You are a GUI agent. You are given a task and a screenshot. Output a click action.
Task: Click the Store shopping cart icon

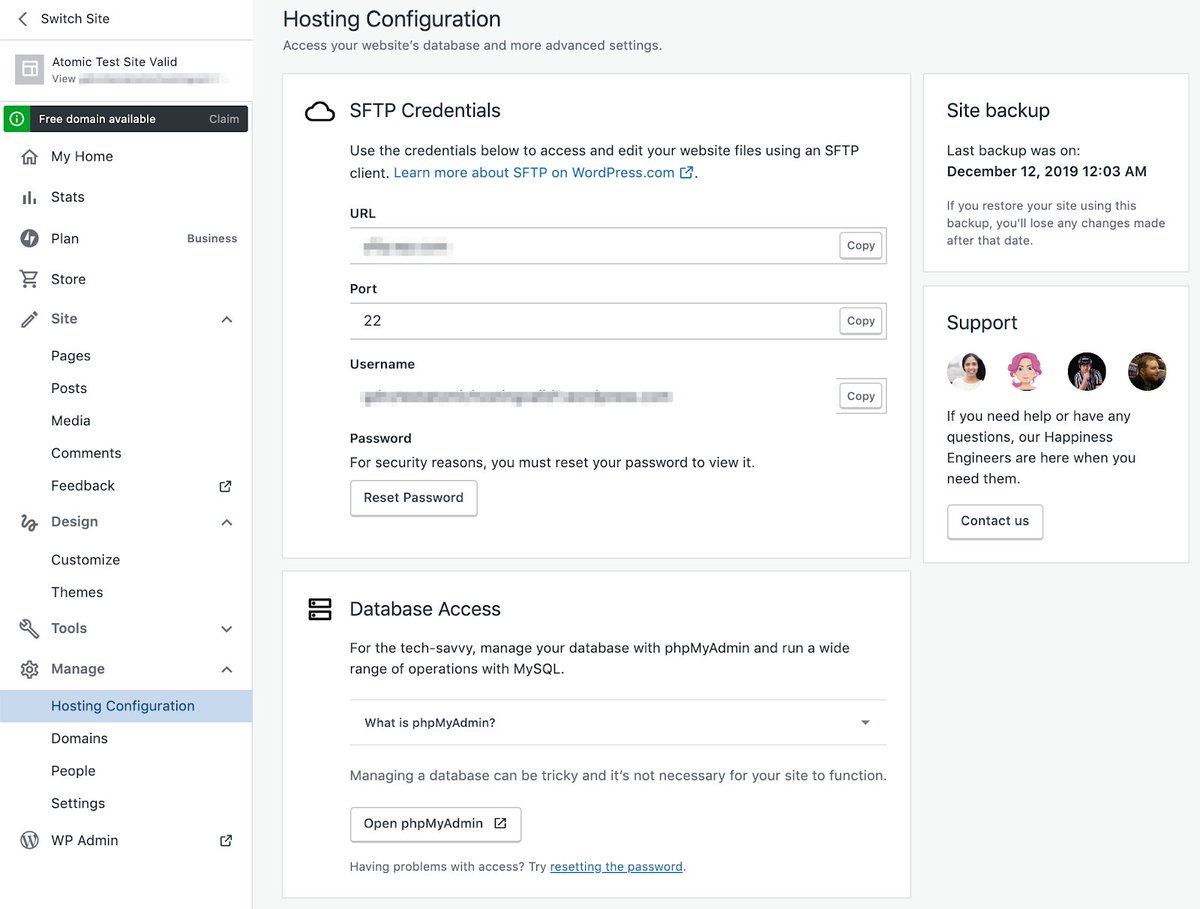pyautogui.click(x=30, y=279)
